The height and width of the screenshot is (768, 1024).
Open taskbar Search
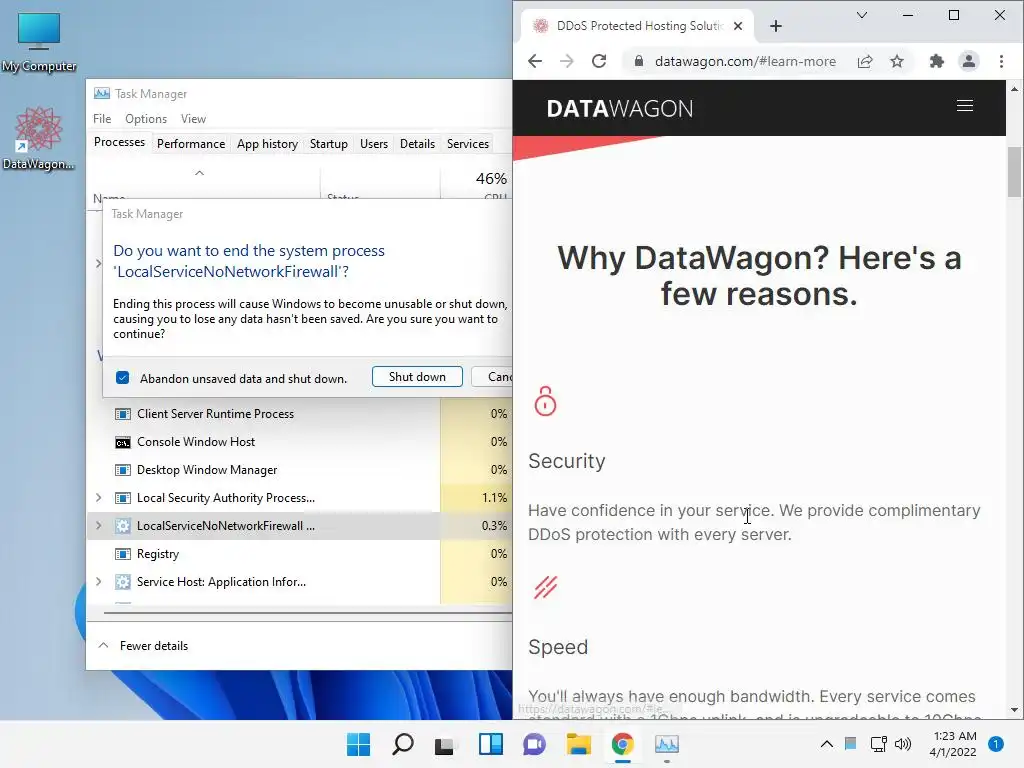tap(402, 744)
